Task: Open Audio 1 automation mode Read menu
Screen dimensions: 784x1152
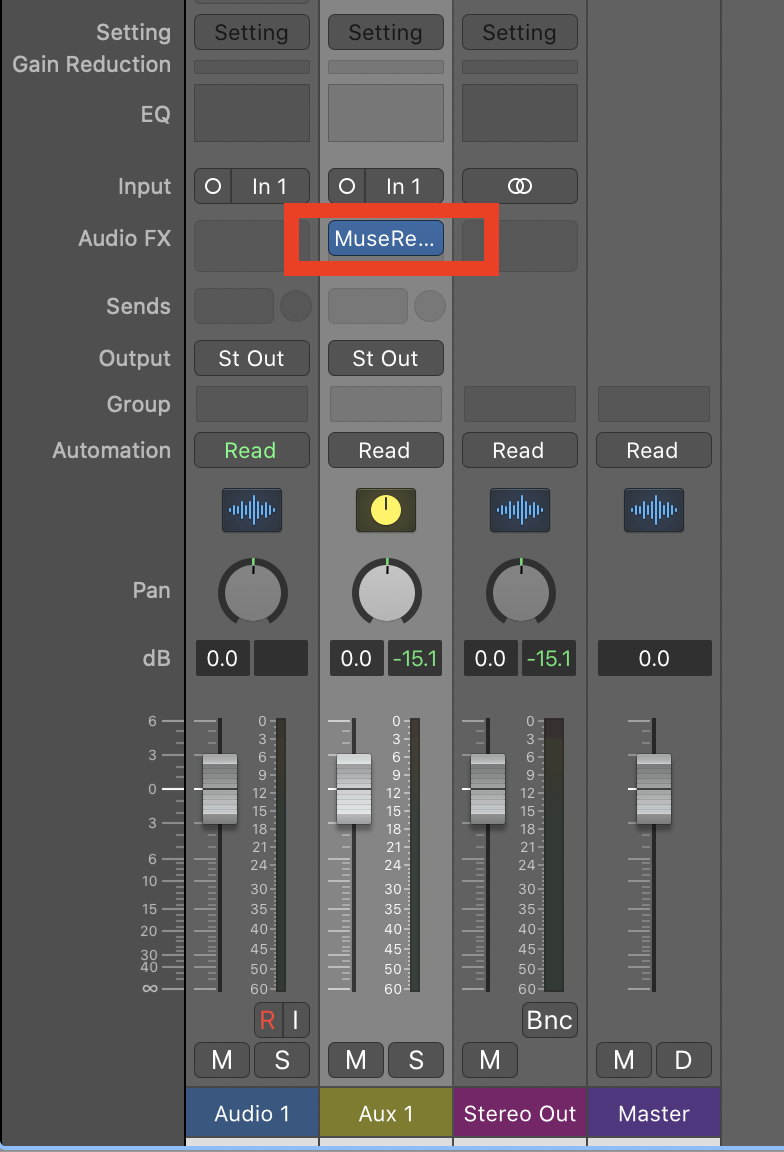Action: click(251, 450)
